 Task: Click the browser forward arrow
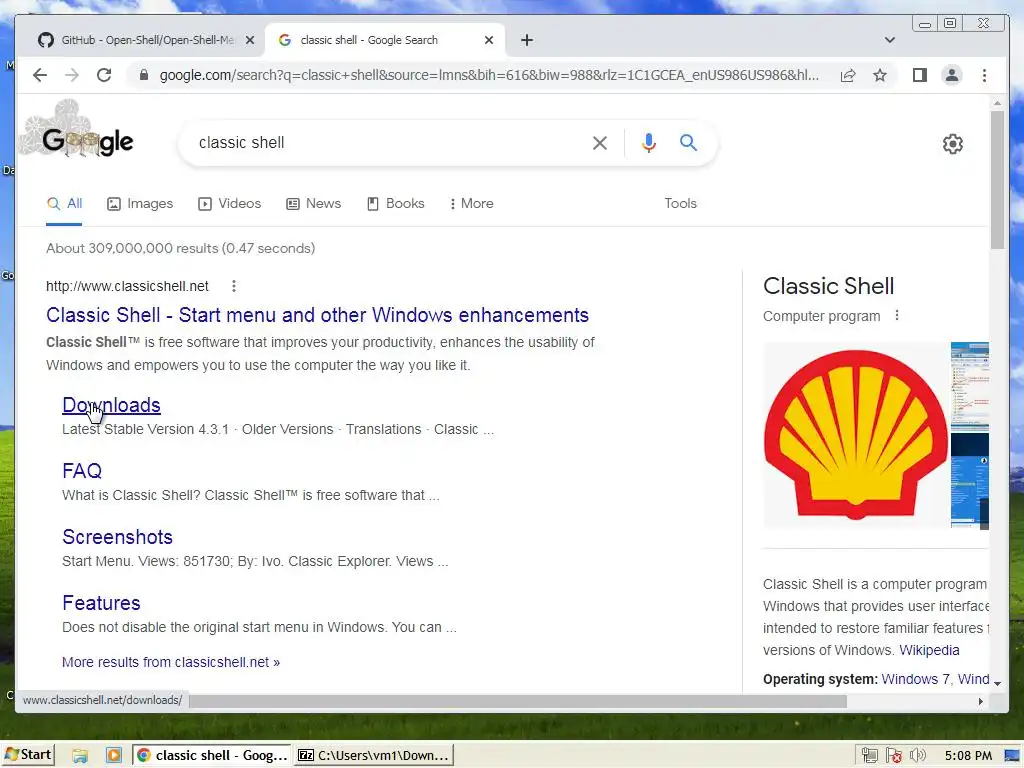click(x=72, y=75)
